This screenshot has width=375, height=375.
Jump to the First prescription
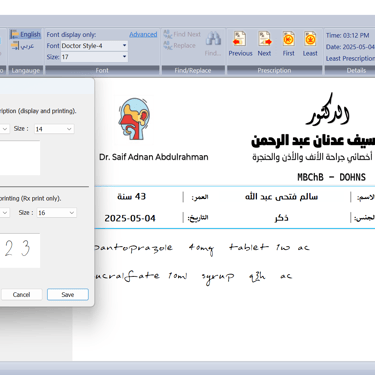(289, 44)
